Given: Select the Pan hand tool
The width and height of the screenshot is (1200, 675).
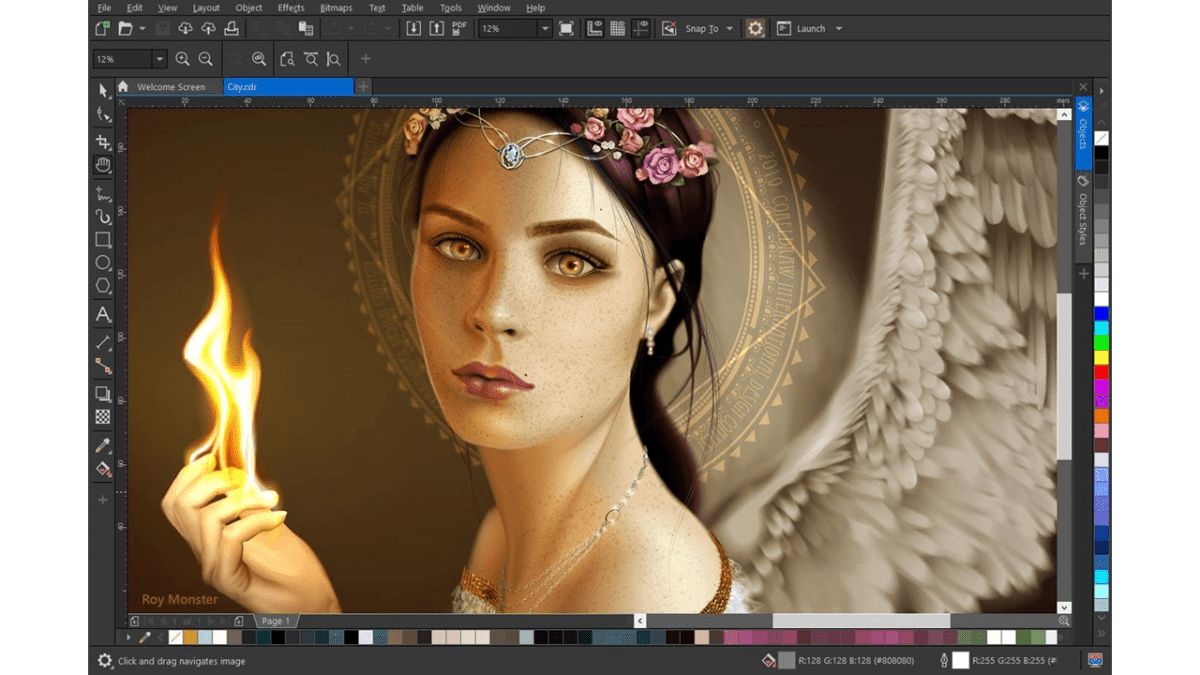Looking at the screenshot, I should [103, 165].
